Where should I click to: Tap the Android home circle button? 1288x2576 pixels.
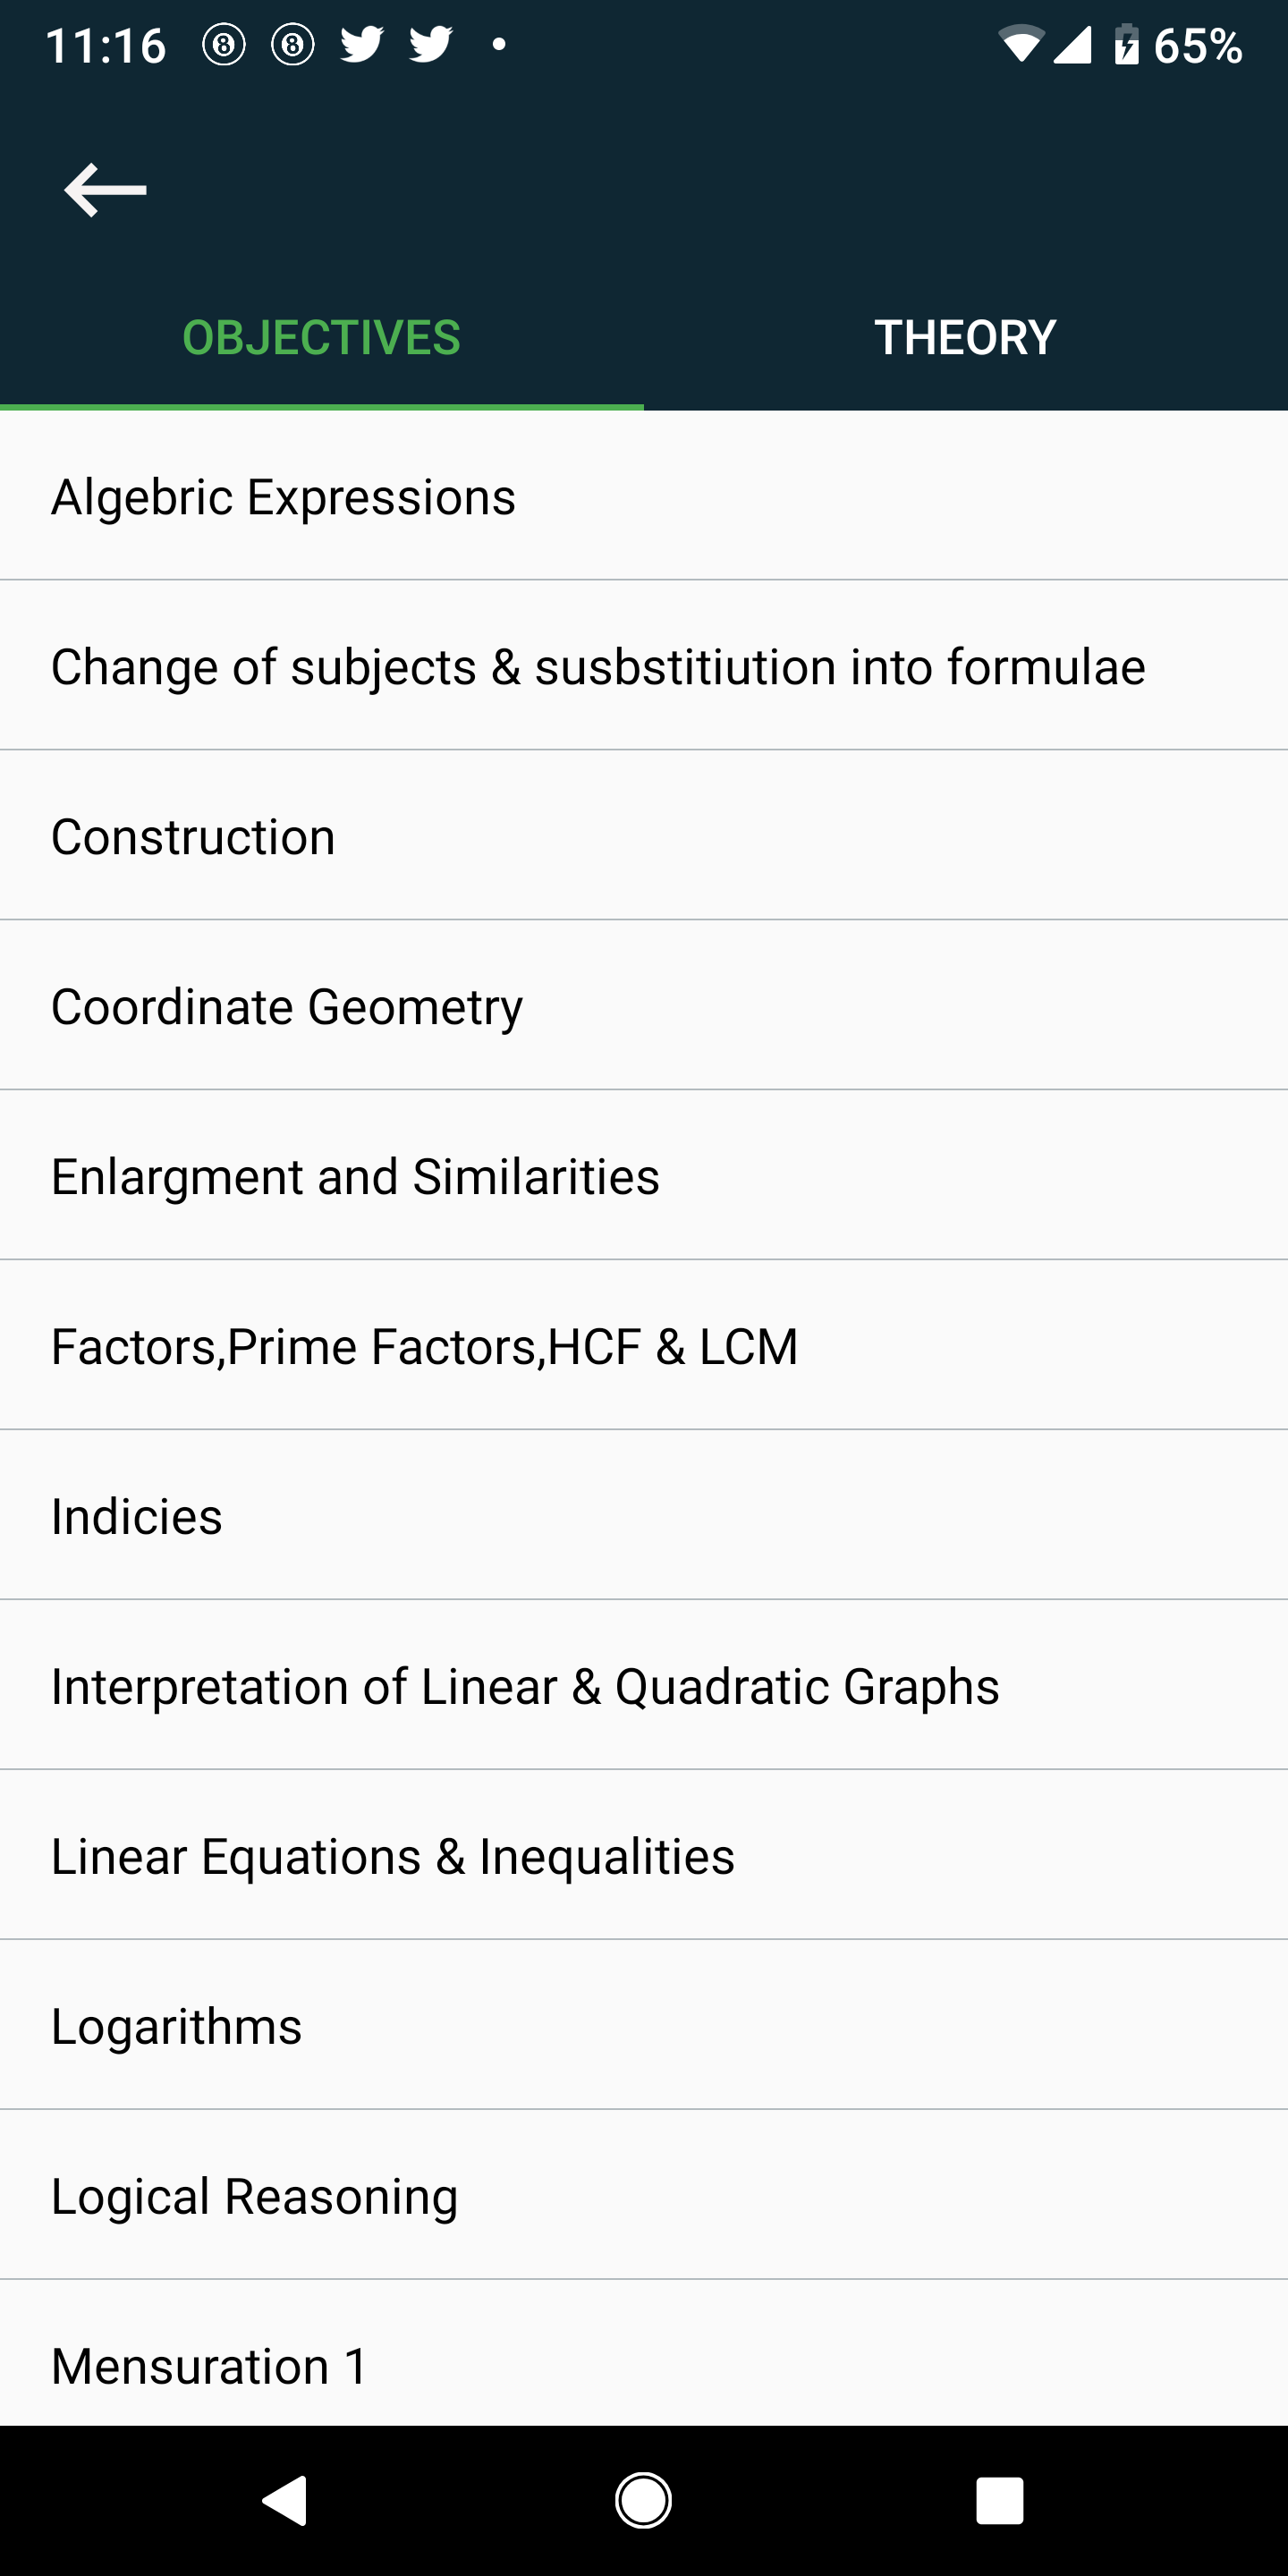tap(643, 2500)
